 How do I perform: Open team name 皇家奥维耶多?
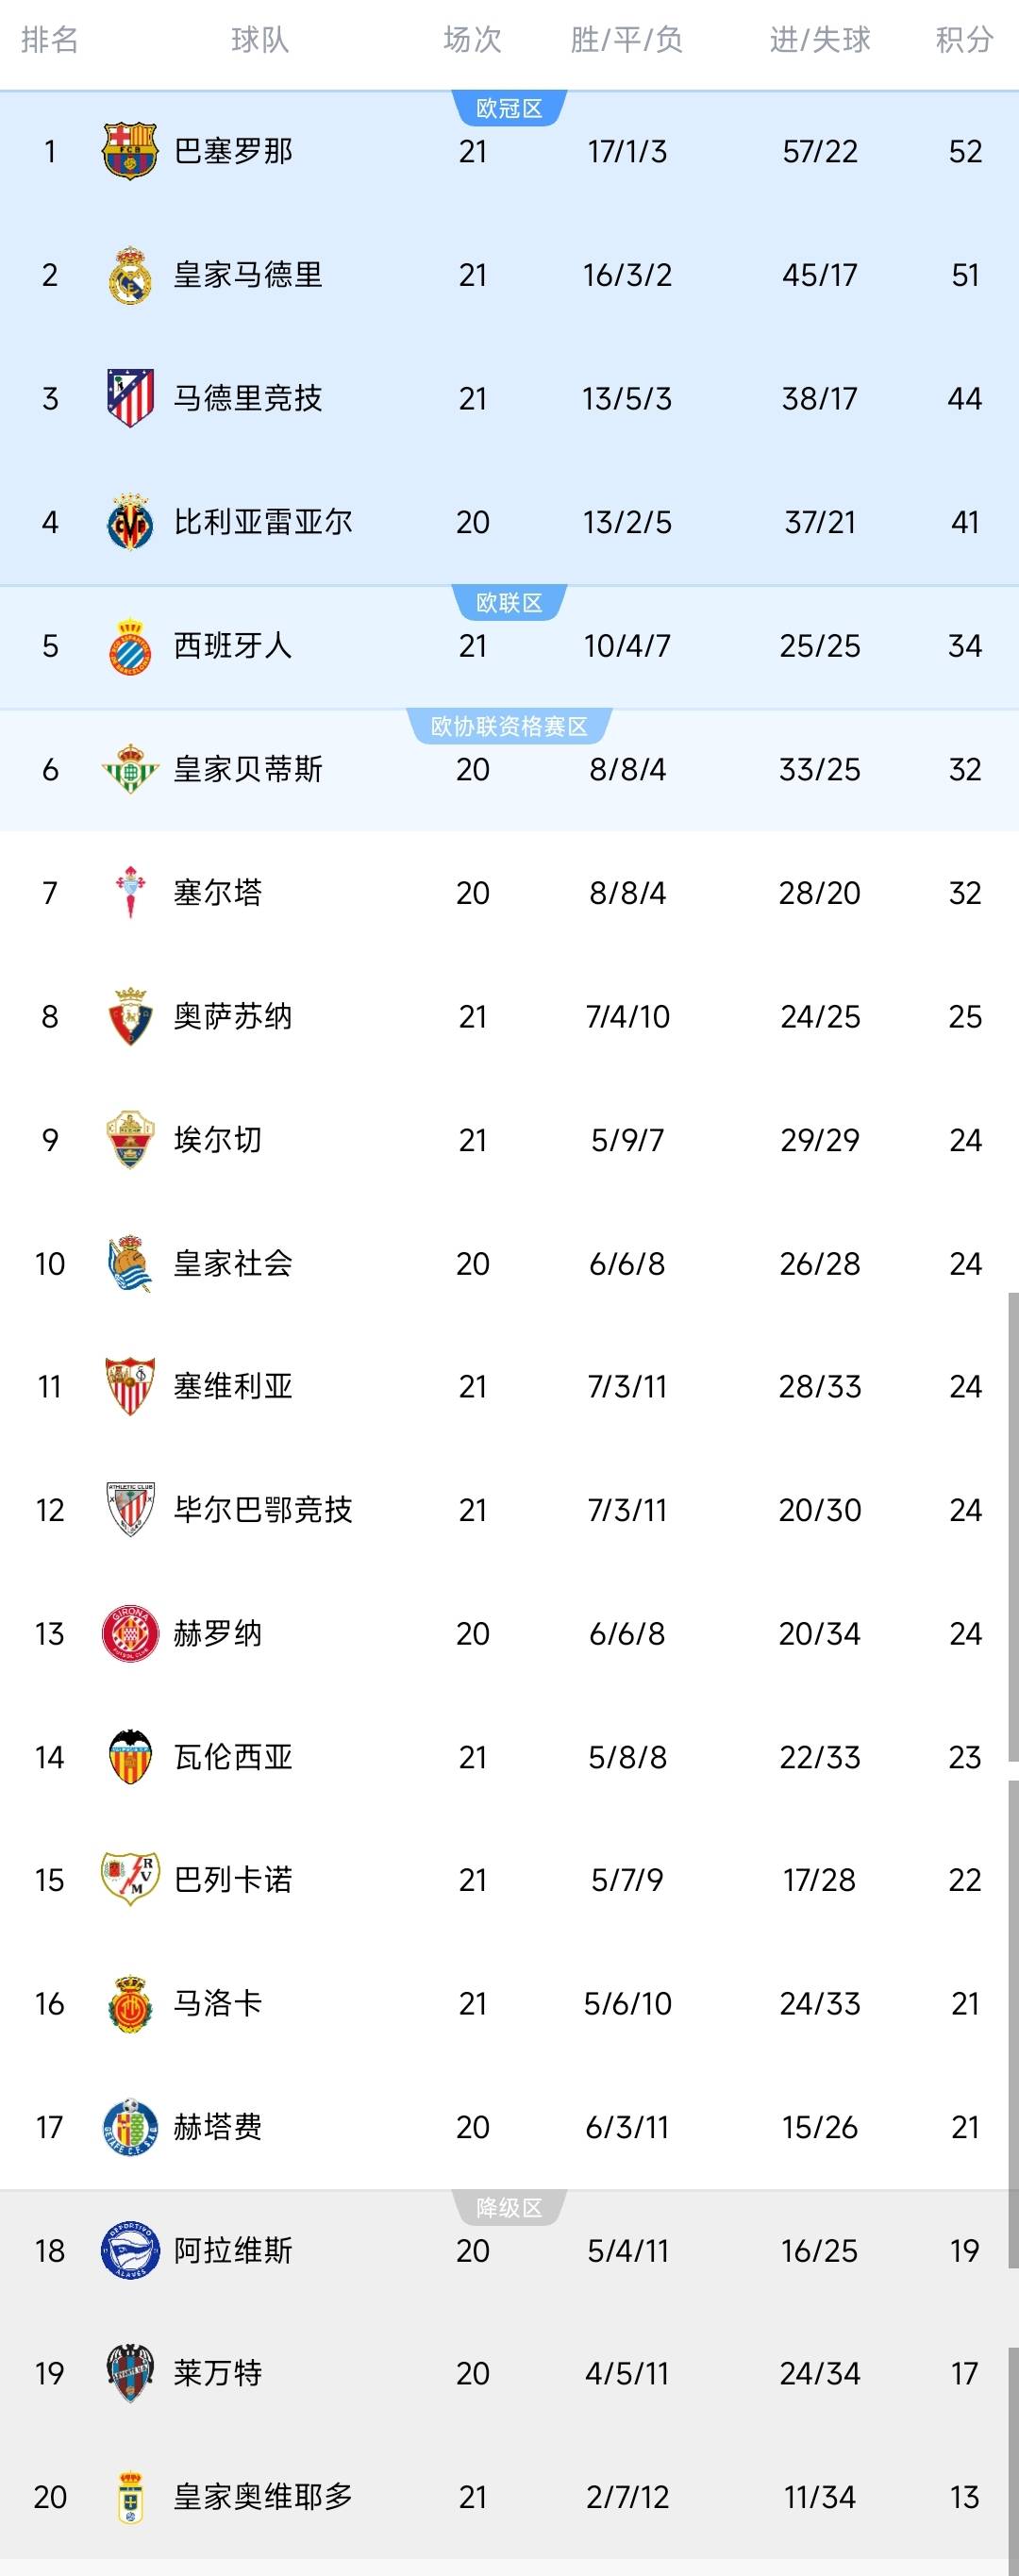pos(263,2497)
